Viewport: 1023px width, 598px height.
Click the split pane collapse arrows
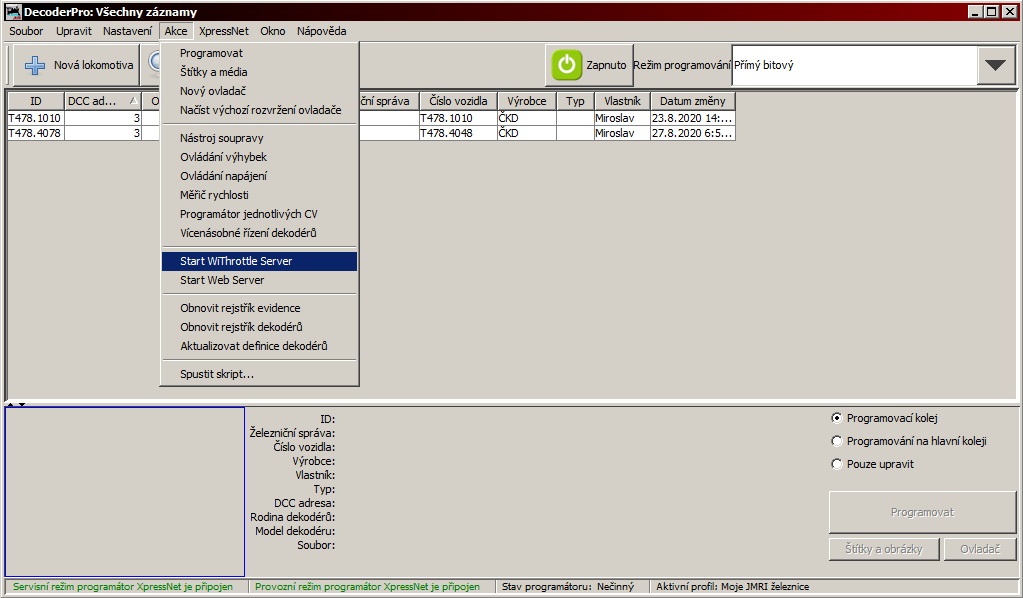pyautogui.click(x=16, y=404)
